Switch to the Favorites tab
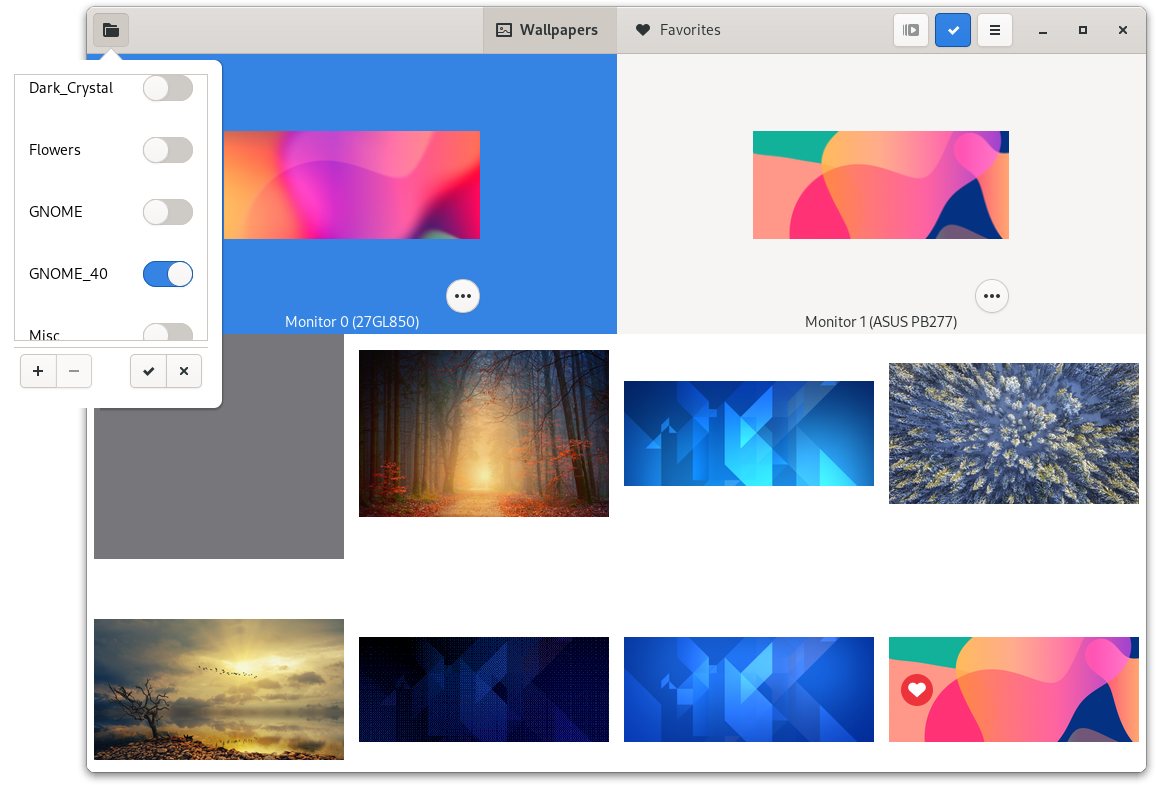The image size is (1156, 785). (677, 30)
